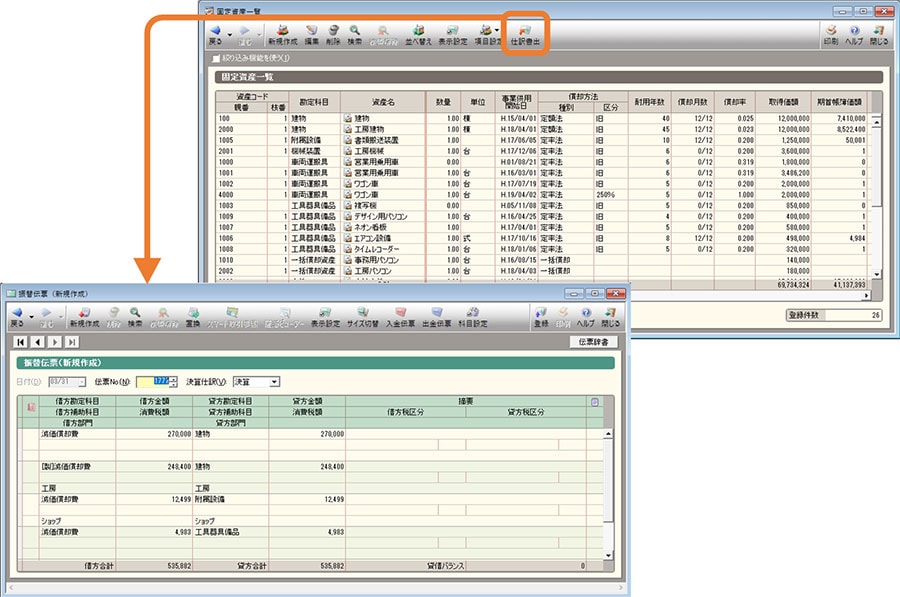Click credit account 附属設備 cell
The height and width of the screenshot is (597, 900).
tap(230, 499)
